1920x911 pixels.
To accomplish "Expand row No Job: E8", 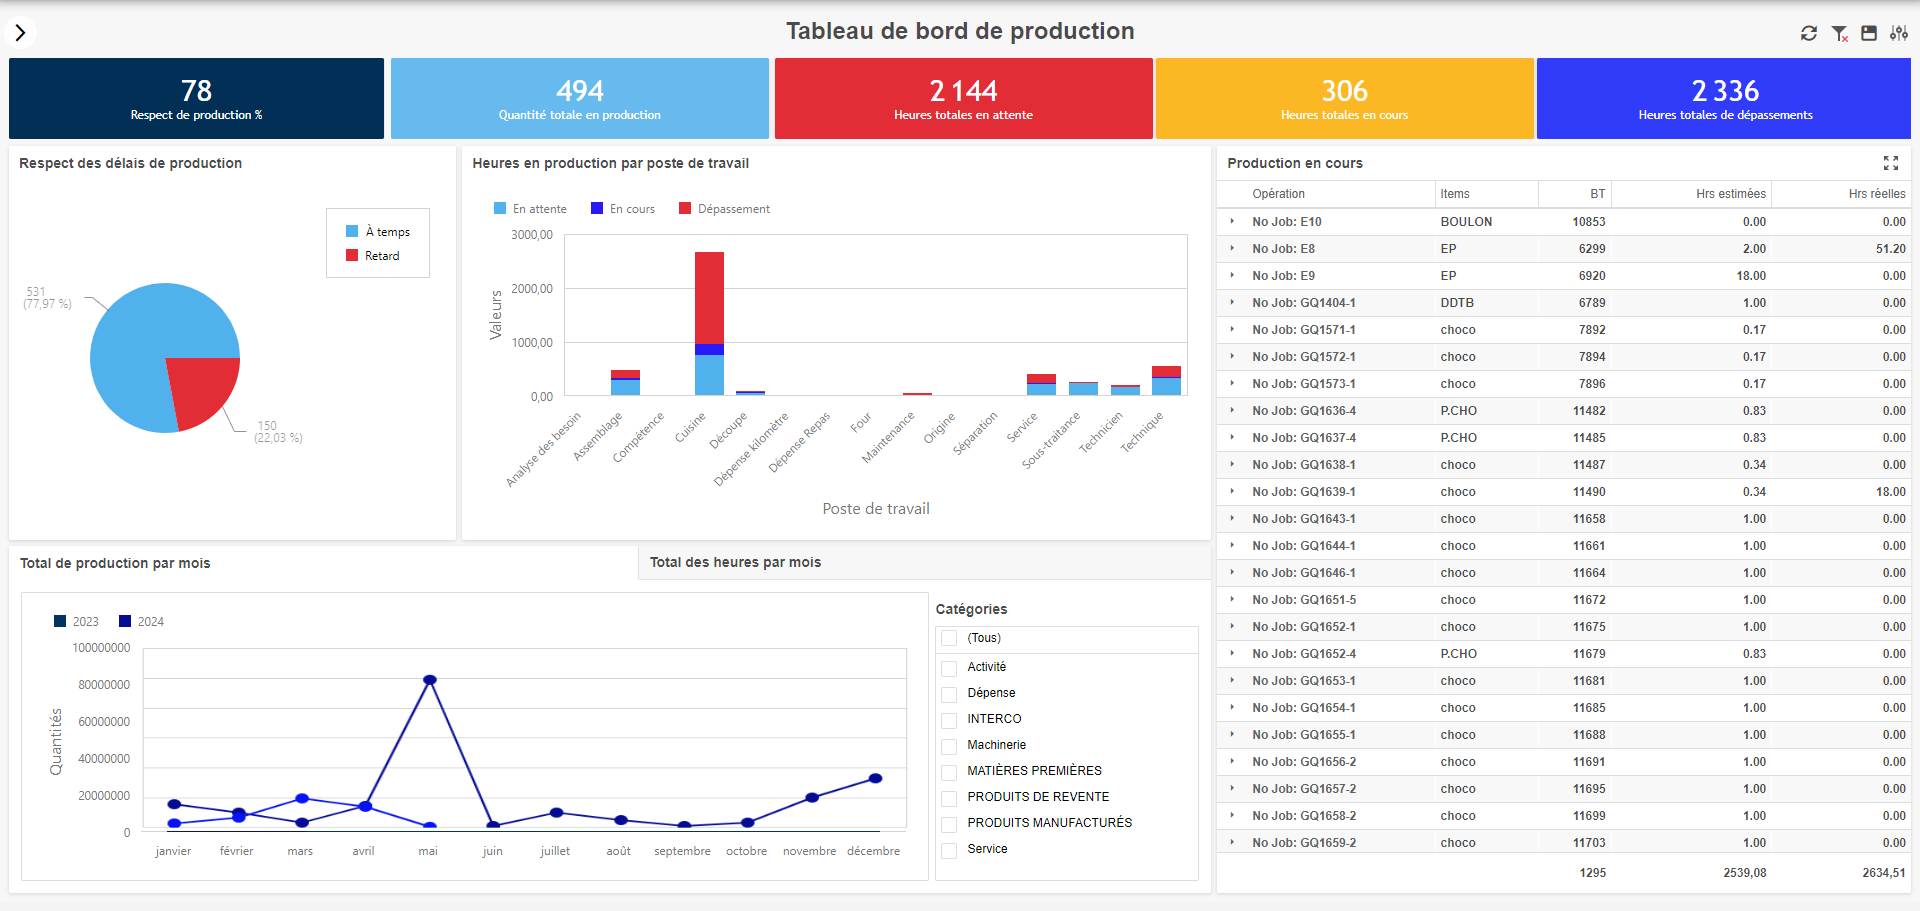I will click(x=1232, y=248).
